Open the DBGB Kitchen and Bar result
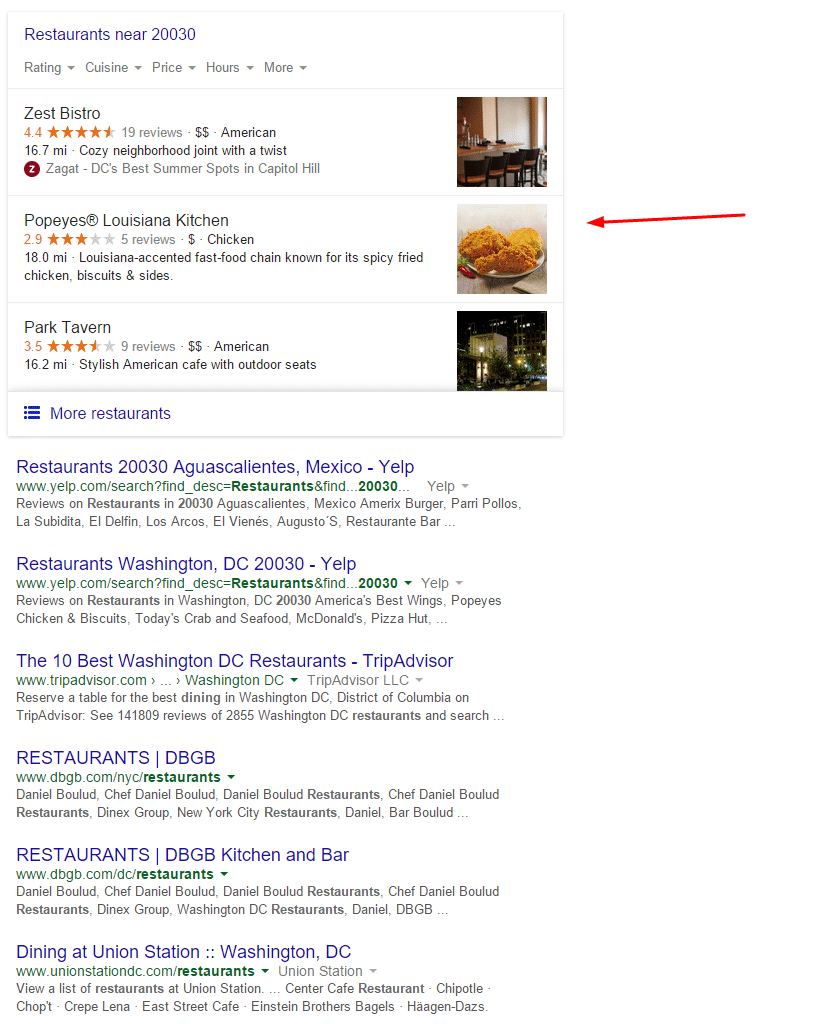This screenshot has width=815, height=1024. (x=182, y=855)
